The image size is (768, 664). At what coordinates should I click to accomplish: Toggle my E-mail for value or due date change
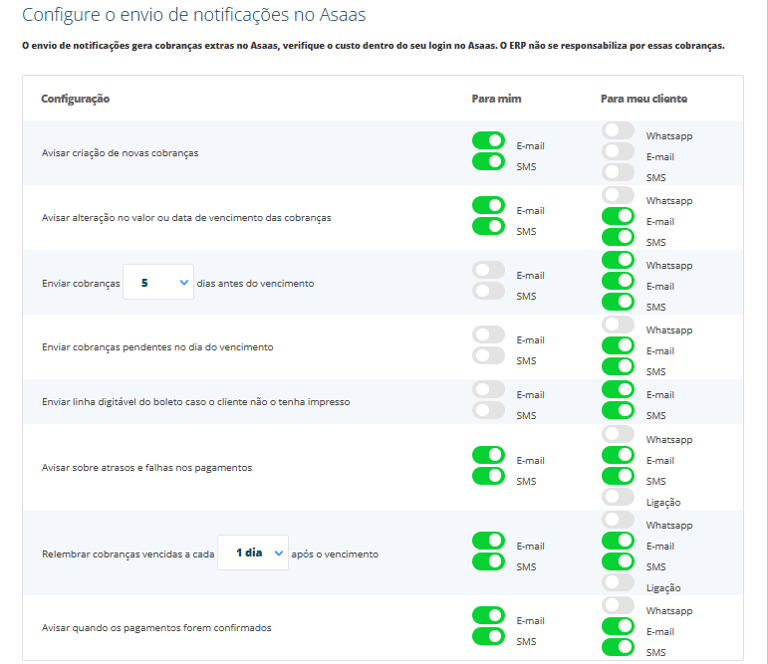(488, 205)
